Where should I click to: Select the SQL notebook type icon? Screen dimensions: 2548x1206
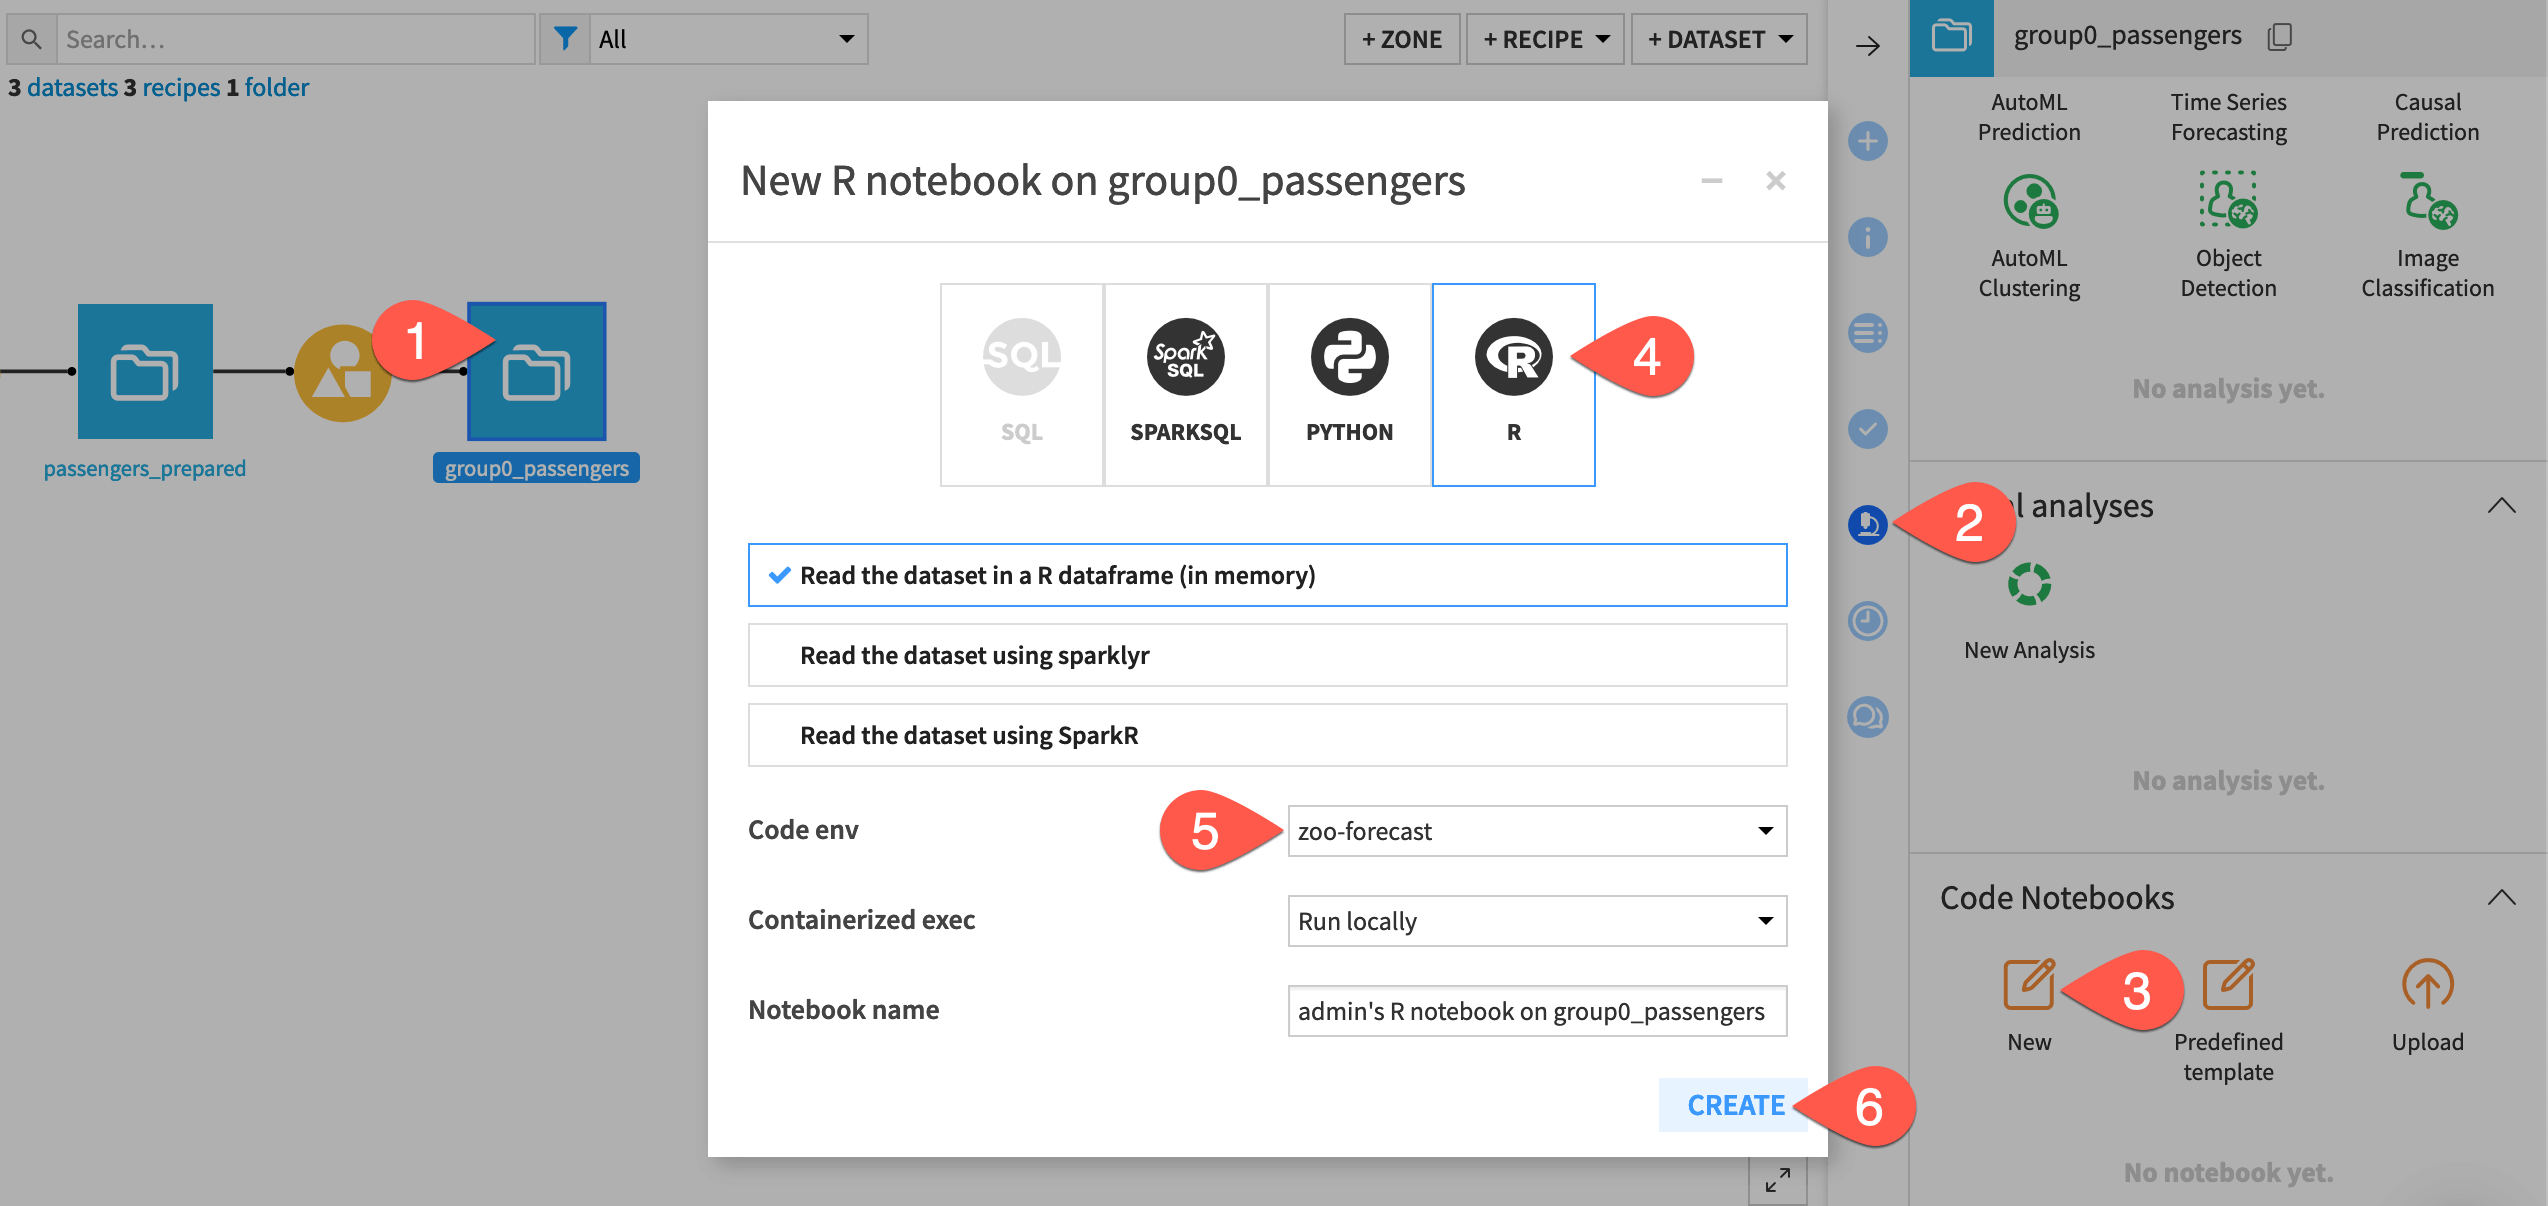pos(1021,357)
